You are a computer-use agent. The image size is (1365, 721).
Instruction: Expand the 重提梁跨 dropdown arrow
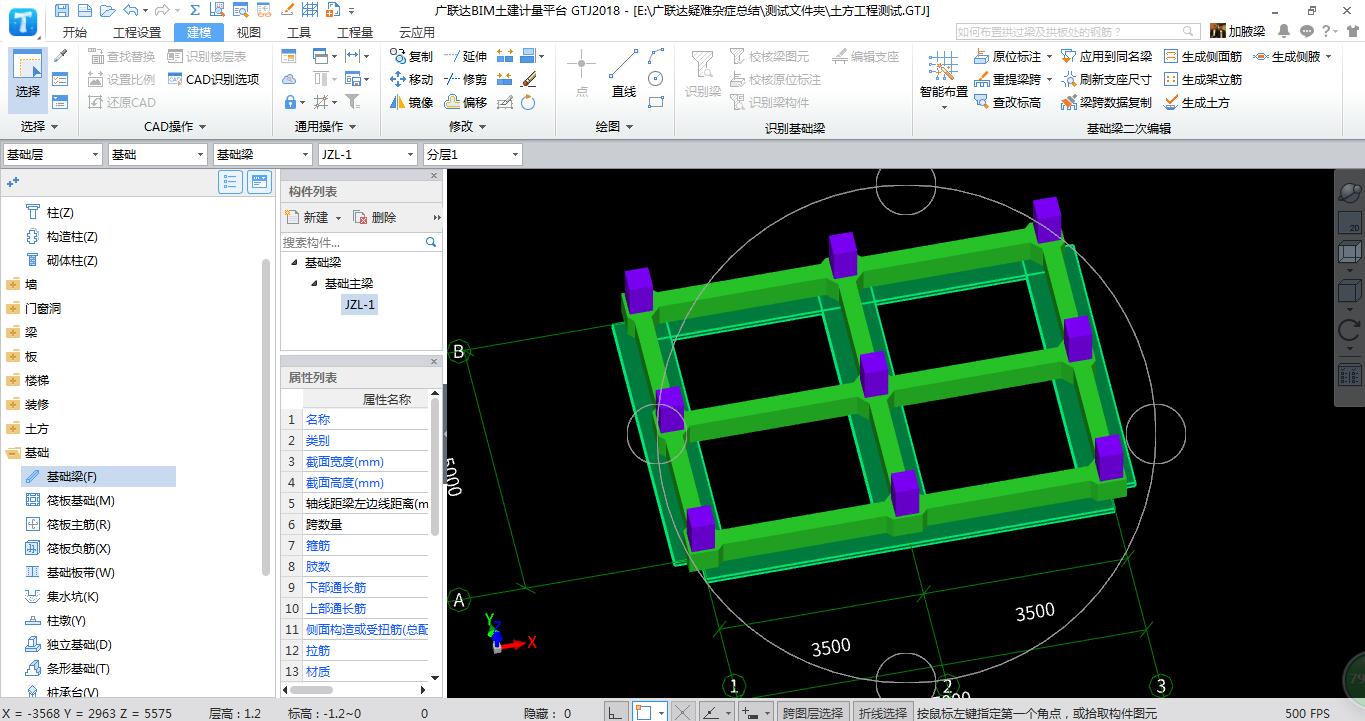coord(1049,80)
